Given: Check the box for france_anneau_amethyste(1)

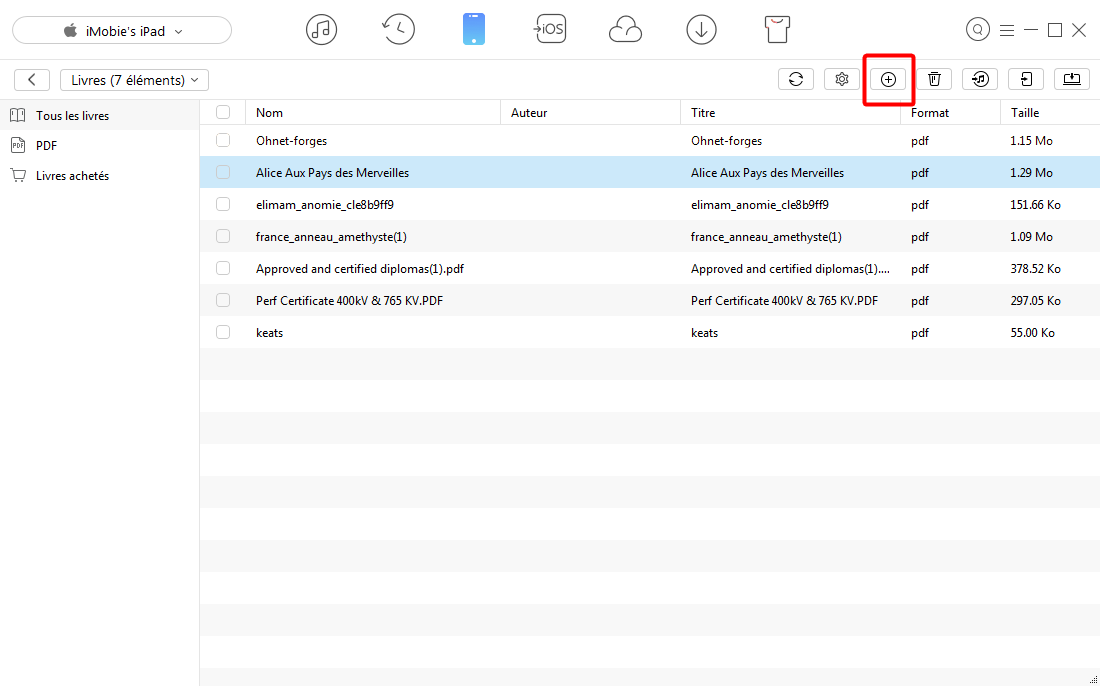Looking at the screenshot, I should point(223,236).
